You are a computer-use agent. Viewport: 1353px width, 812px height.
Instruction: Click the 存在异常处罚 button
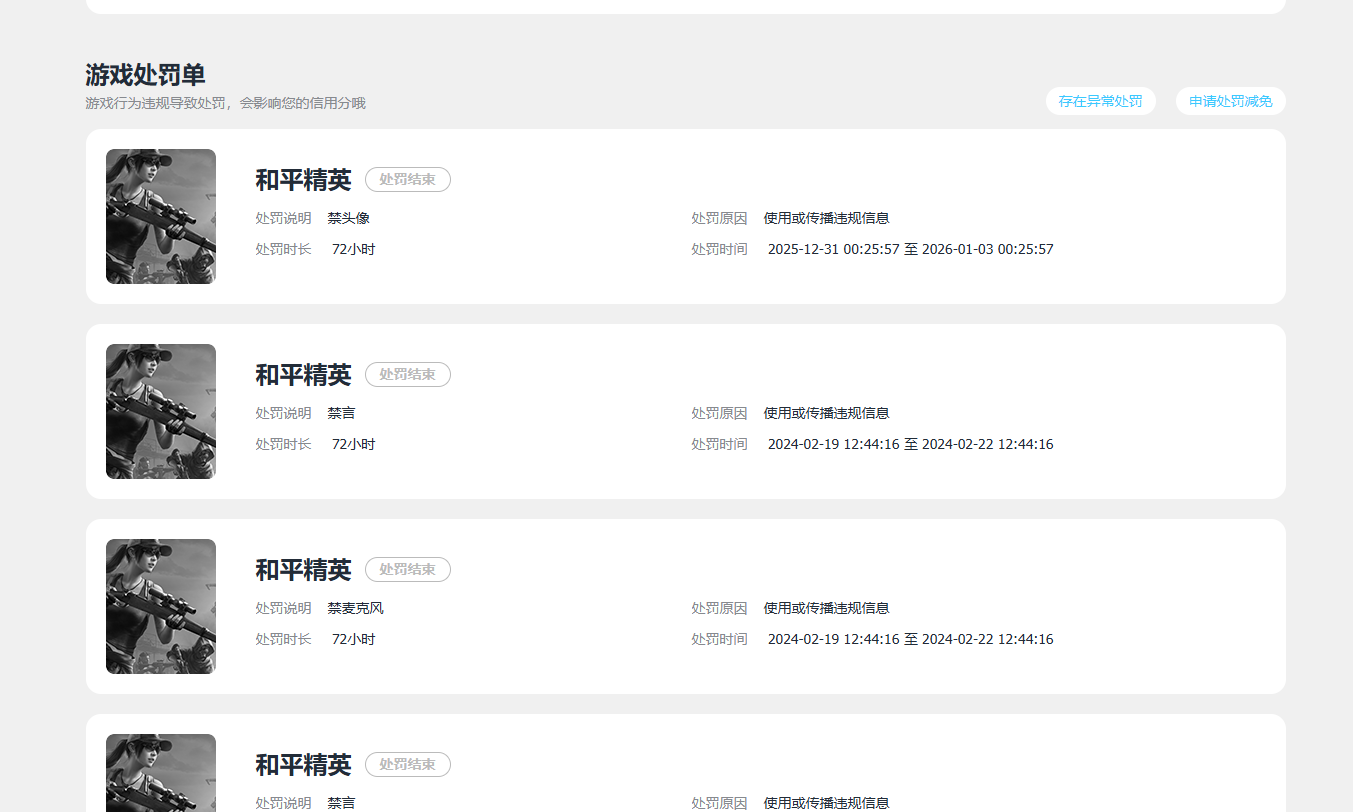tap(1100, 101)
